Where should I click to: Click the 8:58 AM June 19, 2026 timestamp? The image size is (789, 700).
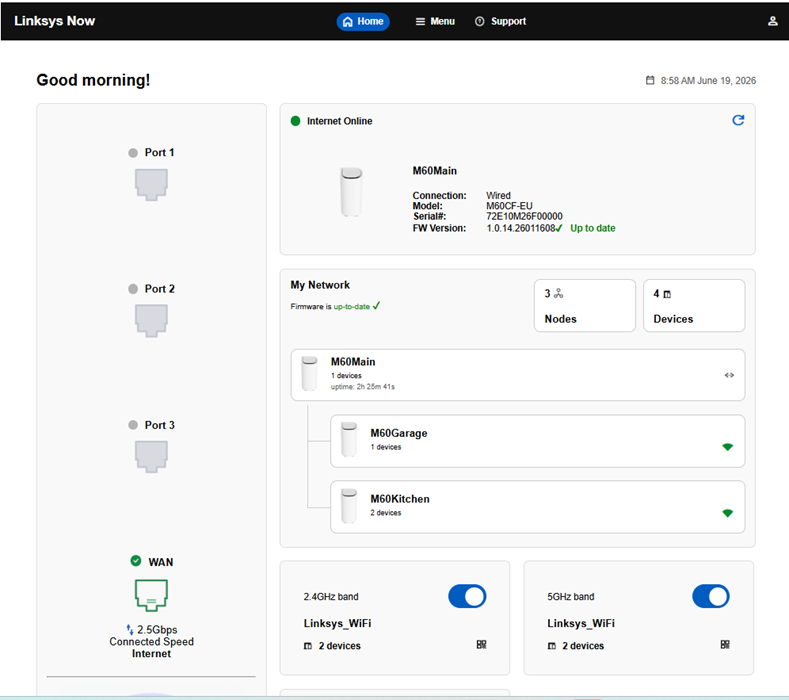click(708, 81)
